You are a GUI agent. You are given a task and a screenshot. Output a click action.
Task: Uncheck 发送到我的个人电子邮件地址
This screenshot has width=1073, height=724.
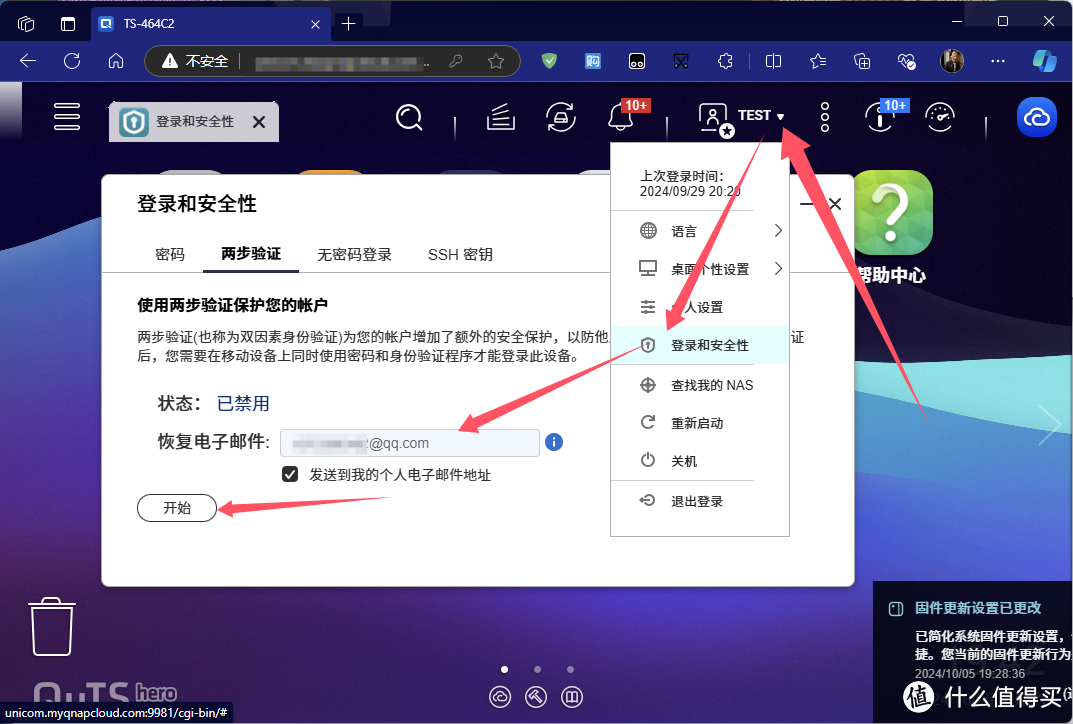pyautogui.click(x=290, y=474)
